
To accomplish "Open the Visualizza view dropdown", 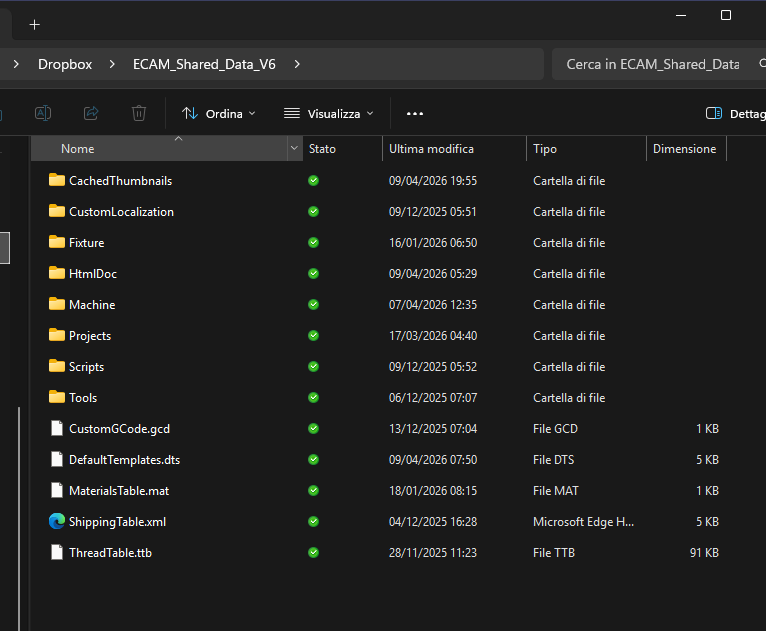I will 329,114.
